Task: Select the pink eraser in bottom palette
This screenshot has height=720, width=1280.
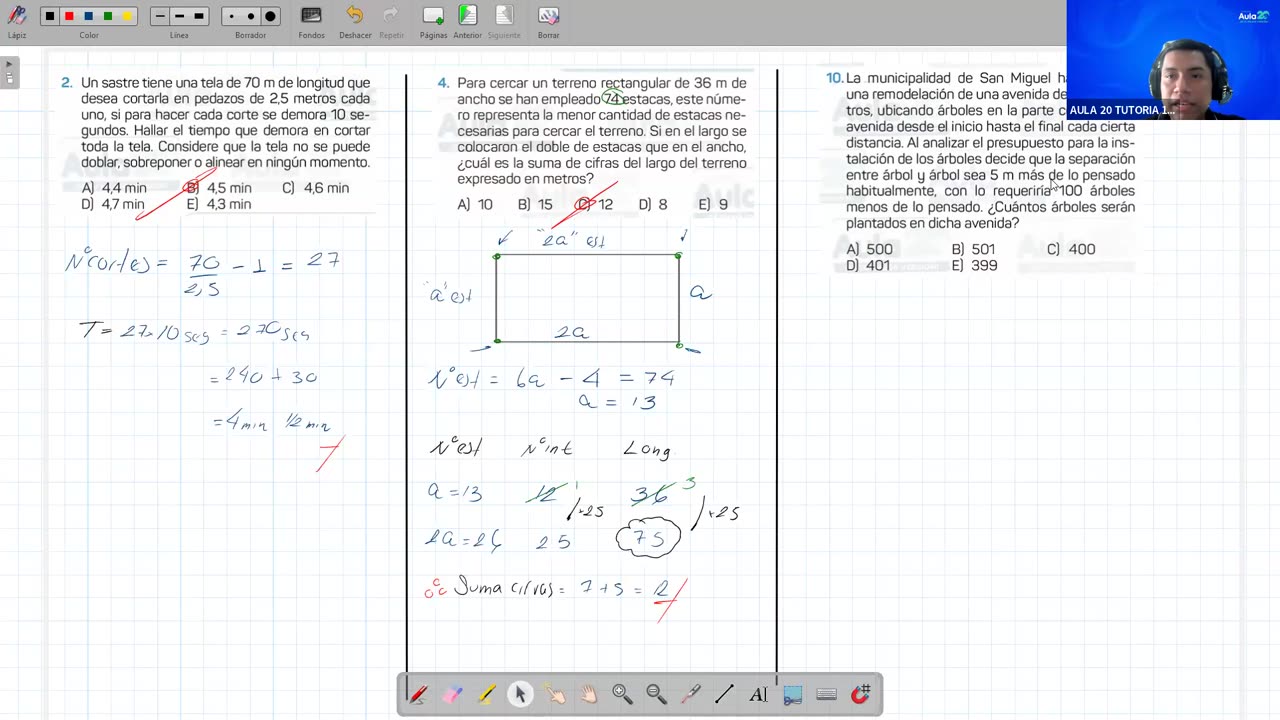Action: (x=452, y=694)
